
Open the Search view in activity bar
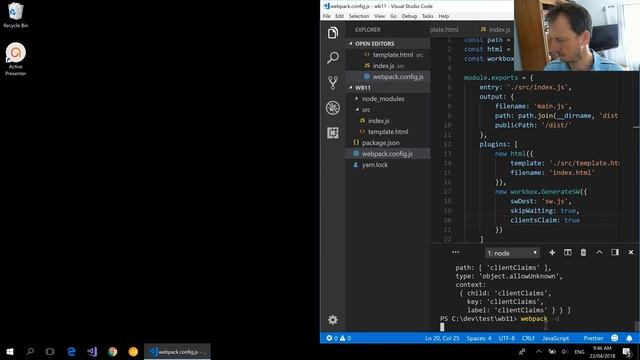[333, 58]
